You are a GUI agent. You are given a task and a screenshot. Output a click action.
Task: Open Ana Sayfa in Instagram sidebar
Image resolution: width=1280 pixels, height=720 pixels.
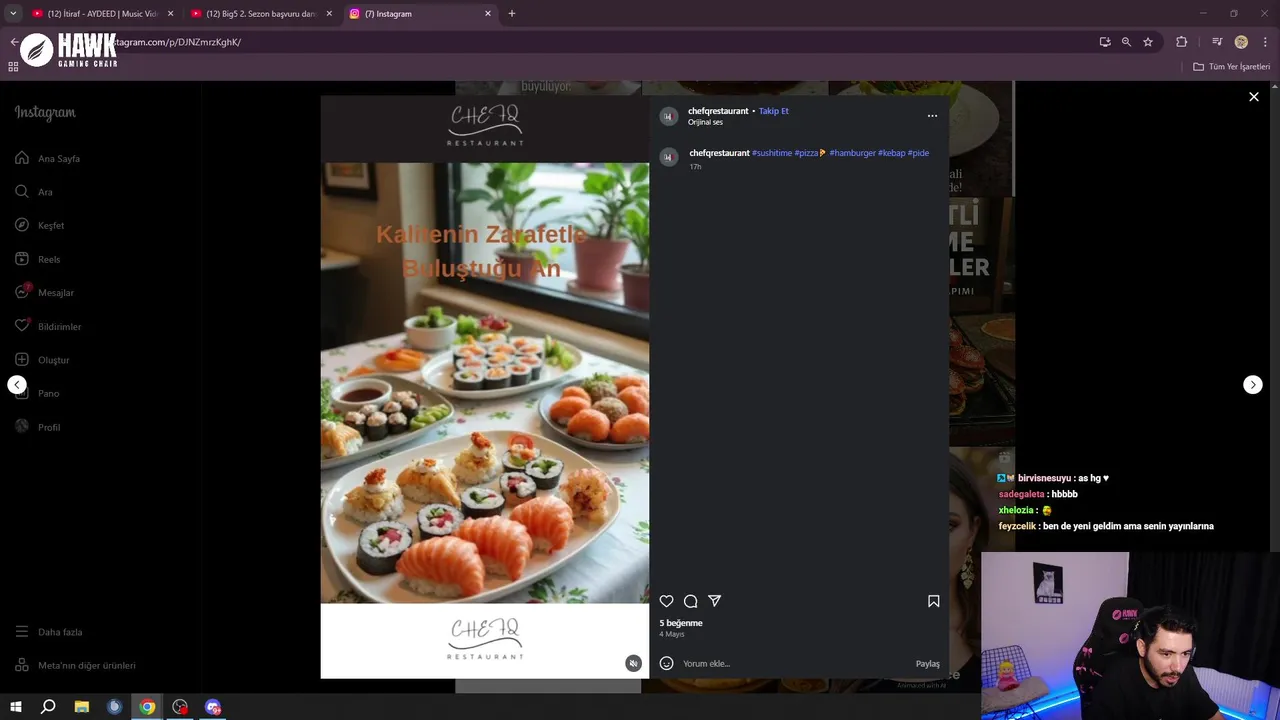point(48,158)
